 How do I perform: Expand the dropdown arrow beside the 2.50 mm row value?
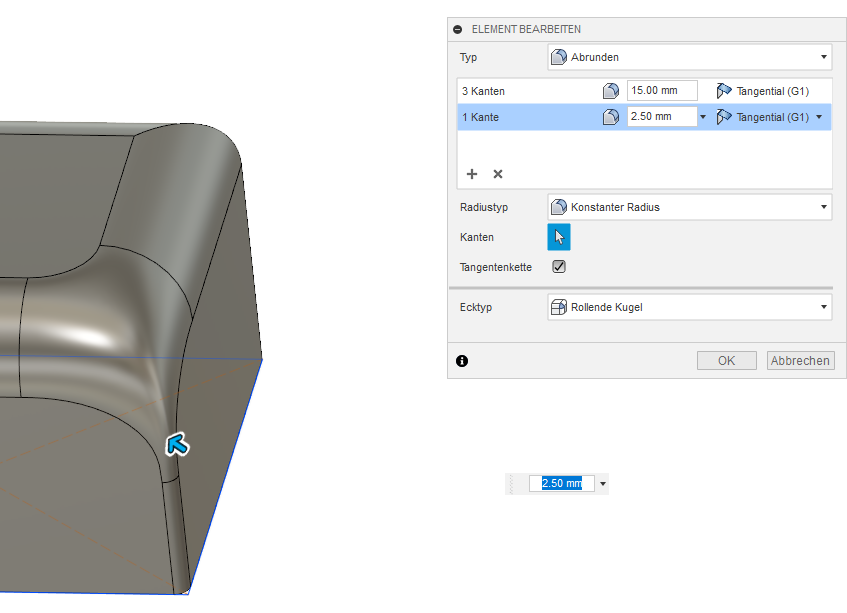703,116
